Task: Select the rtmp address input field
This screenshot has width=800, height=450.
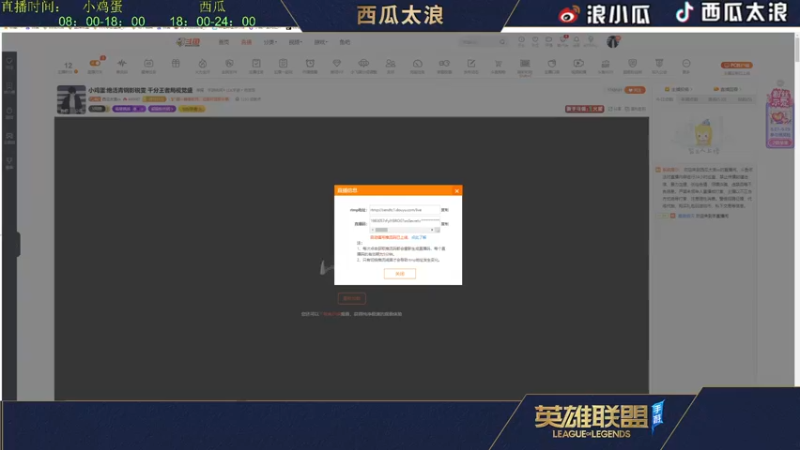Action: (x=404, y=210)
